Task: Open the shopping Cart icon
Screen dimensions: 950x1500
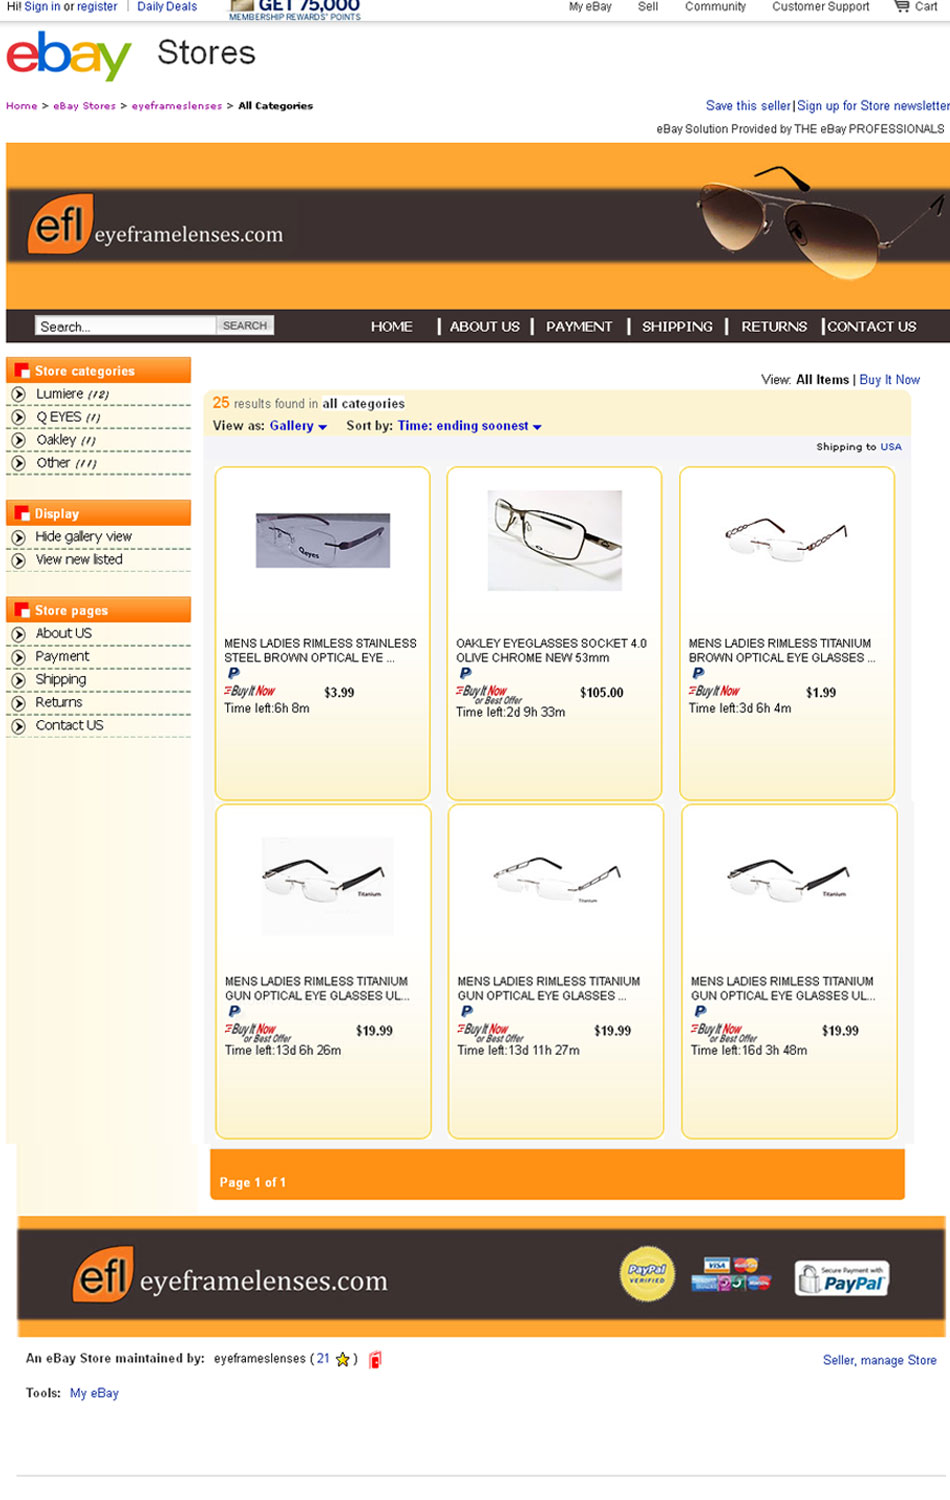Action: coord(902,6)
